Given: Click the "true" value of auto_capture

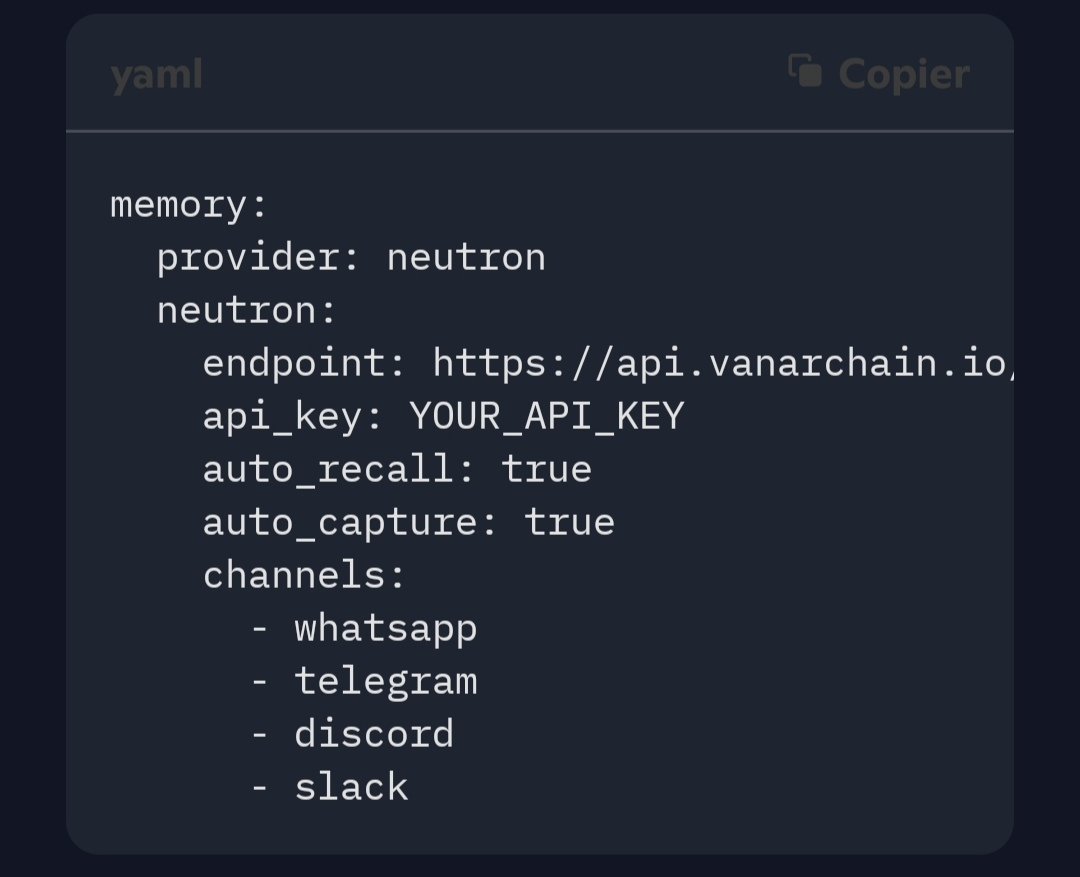Looking at the screenshot, I should (570, 522).
